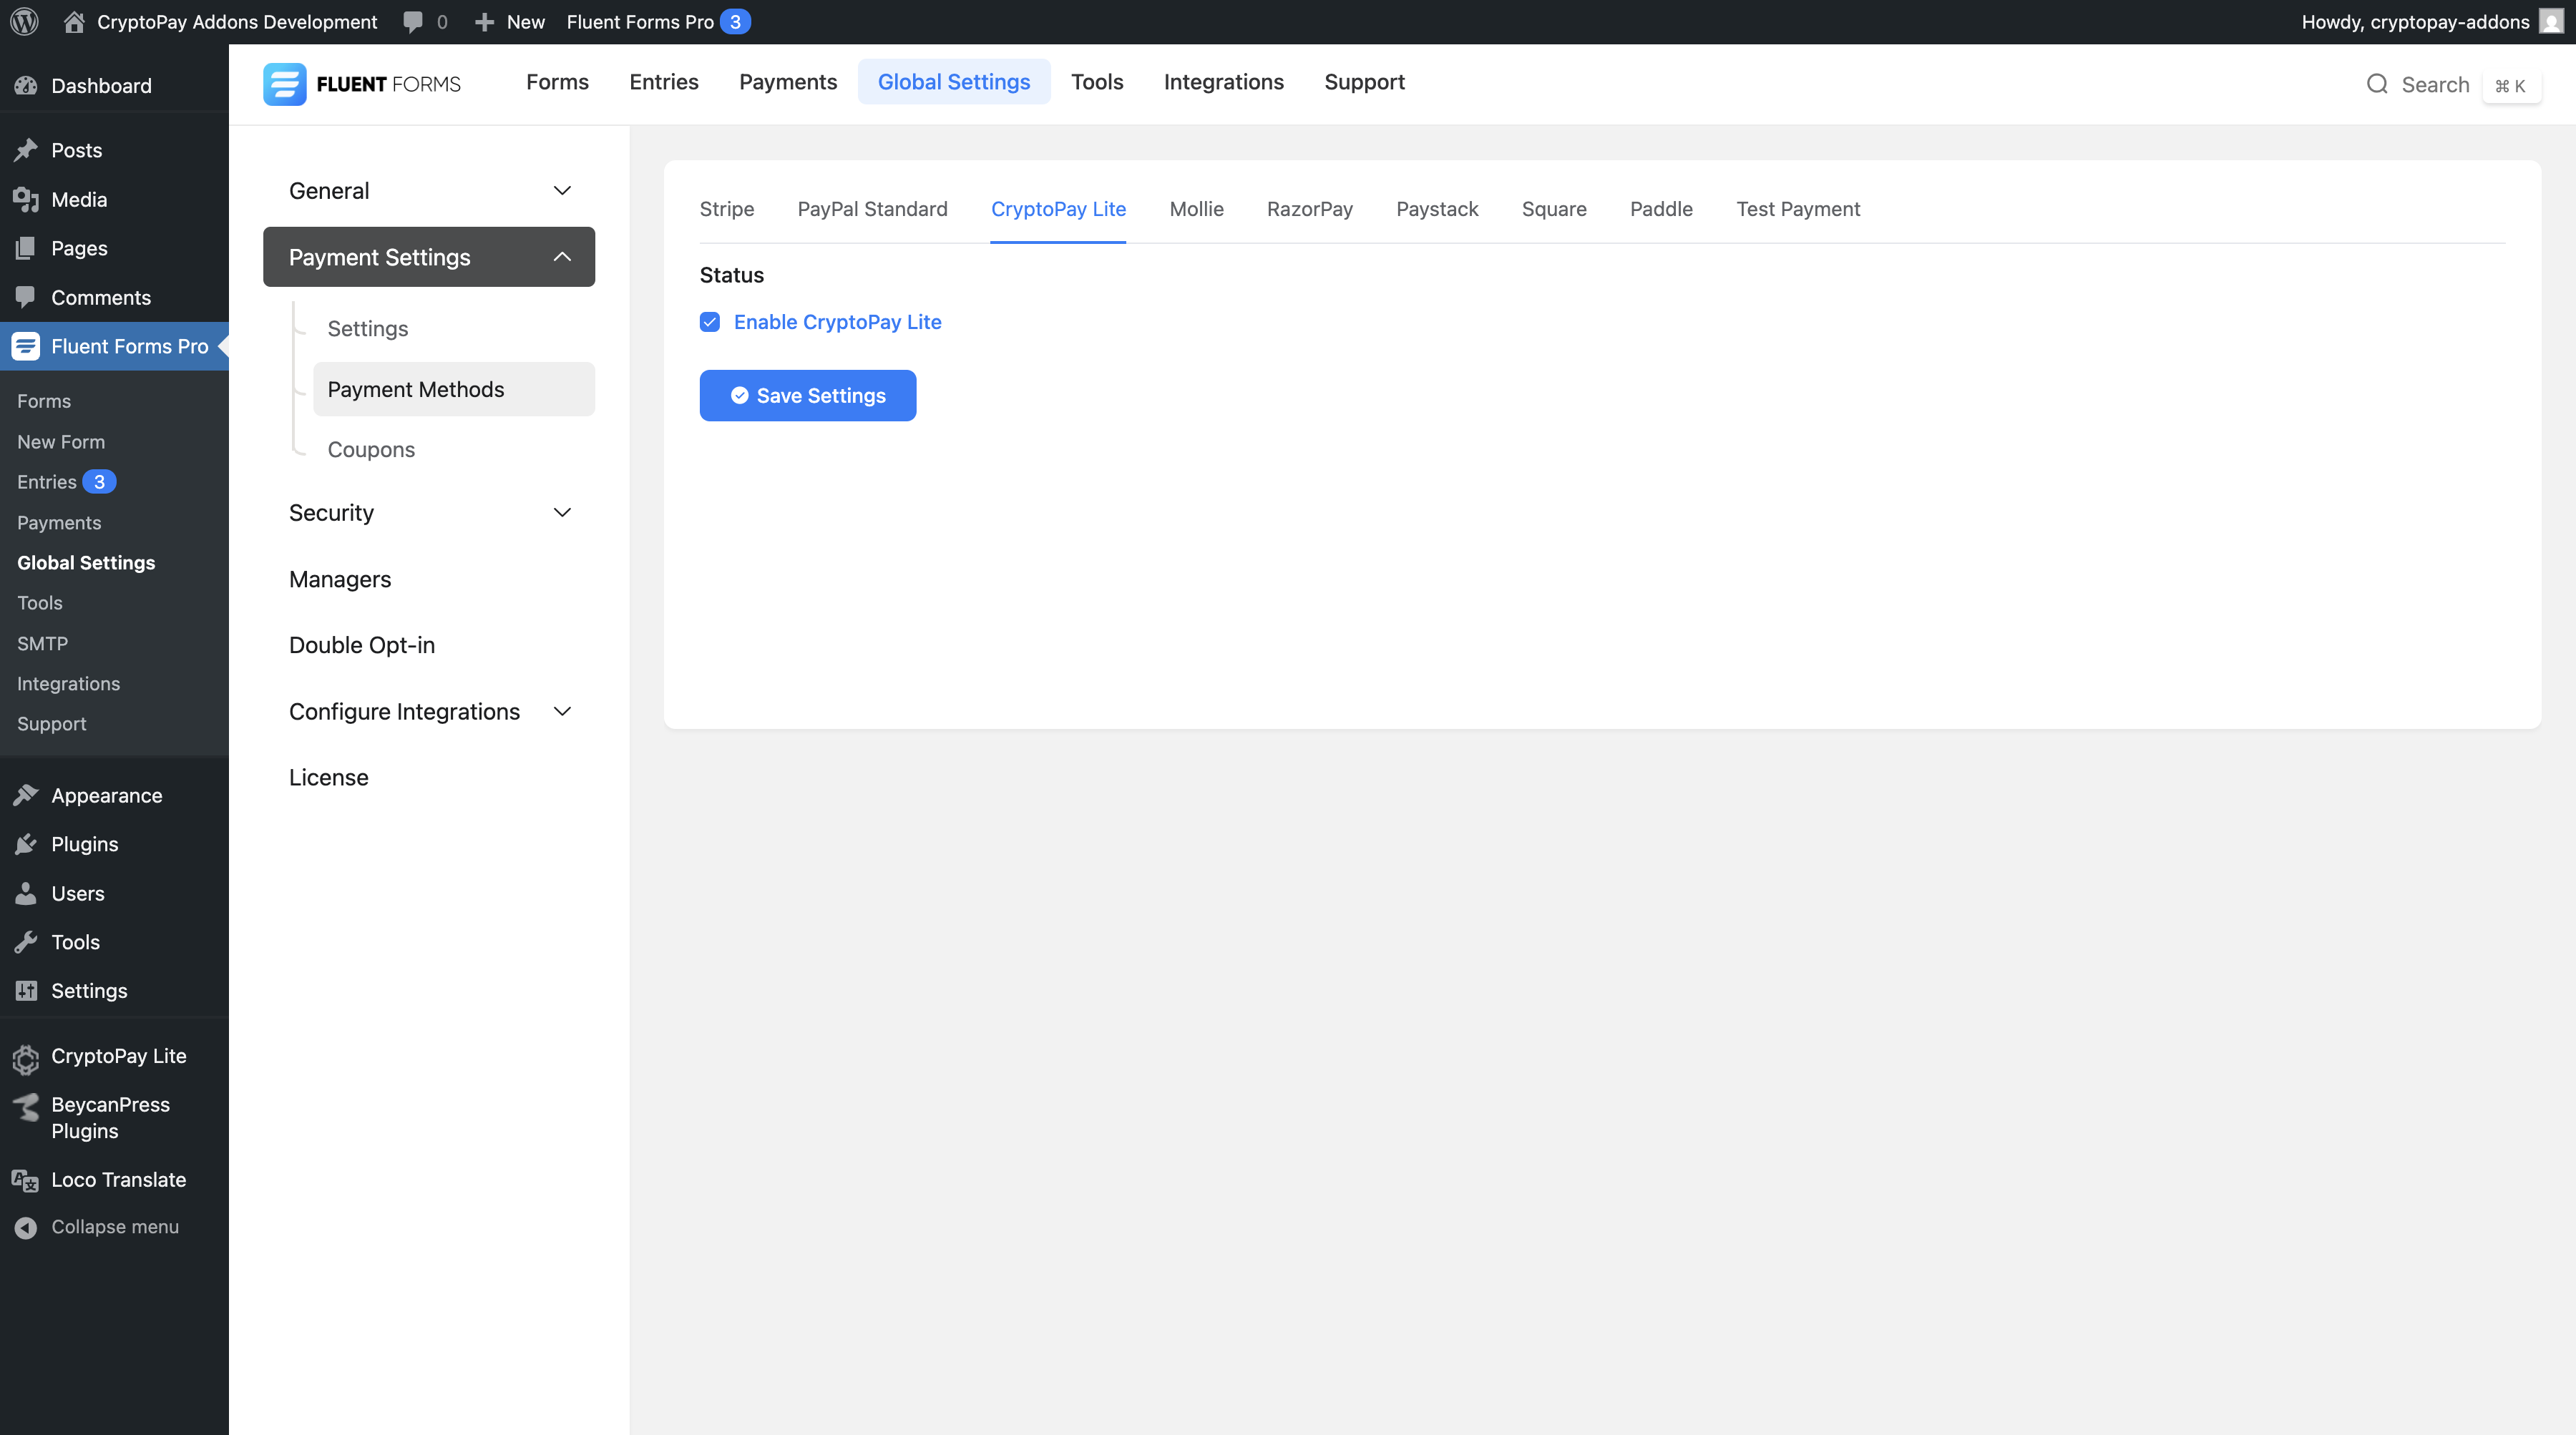Click the WordPress logo icon
The width and height of the screenshot is (2576, 1435).
click(x=24, y=21)
